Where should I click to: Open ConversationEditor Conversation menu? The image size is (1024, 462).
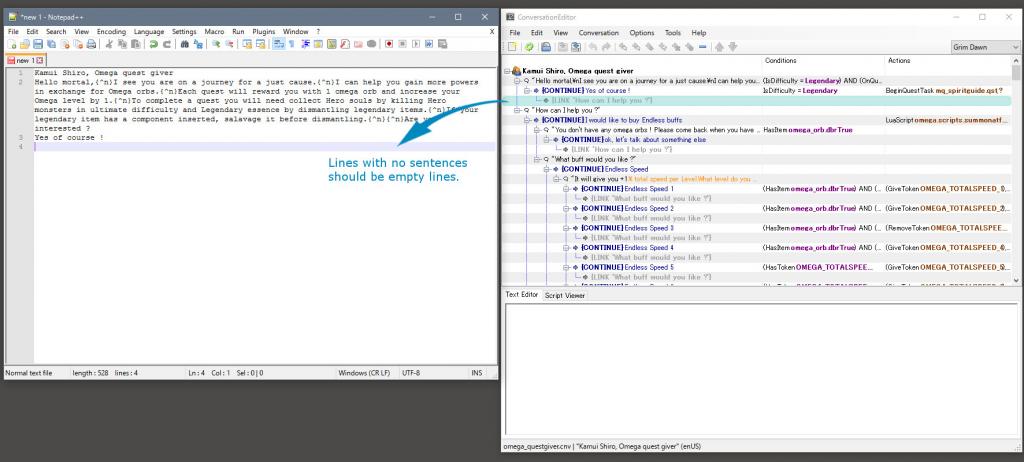[x=598, y=33]
